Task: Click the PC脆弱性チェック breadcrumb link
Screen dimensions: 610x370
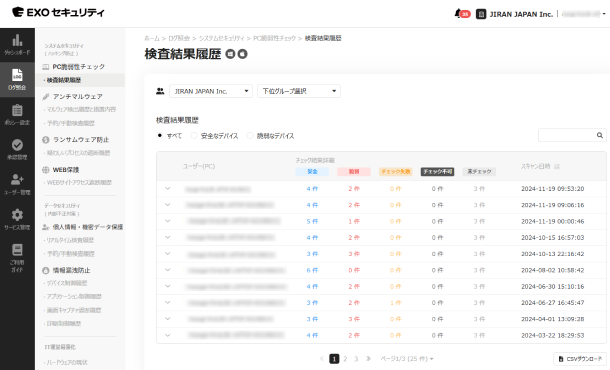Action: [274, 38]
